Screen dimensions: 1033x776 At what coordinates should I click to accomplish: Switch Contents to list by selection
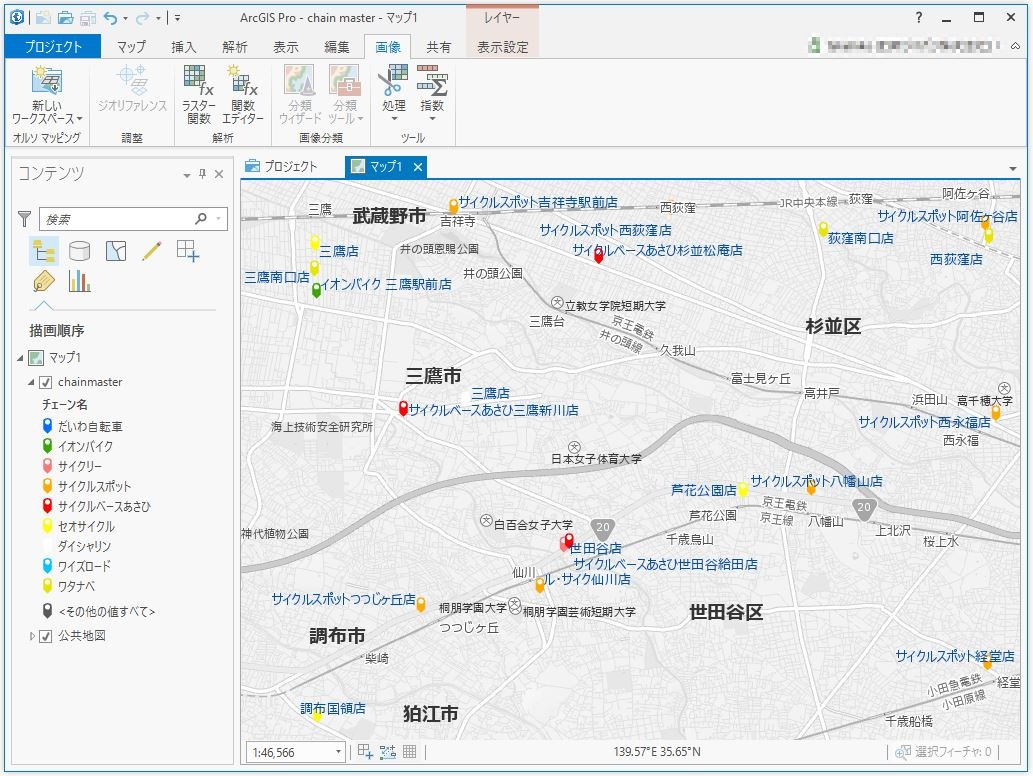pos(116,251)
